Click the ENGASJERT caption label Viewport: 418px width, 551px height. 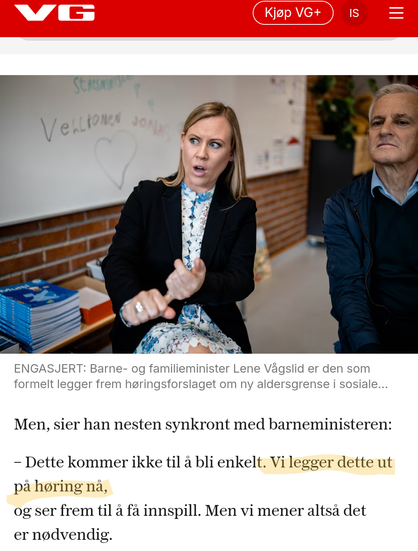click(x=50, y=369)
